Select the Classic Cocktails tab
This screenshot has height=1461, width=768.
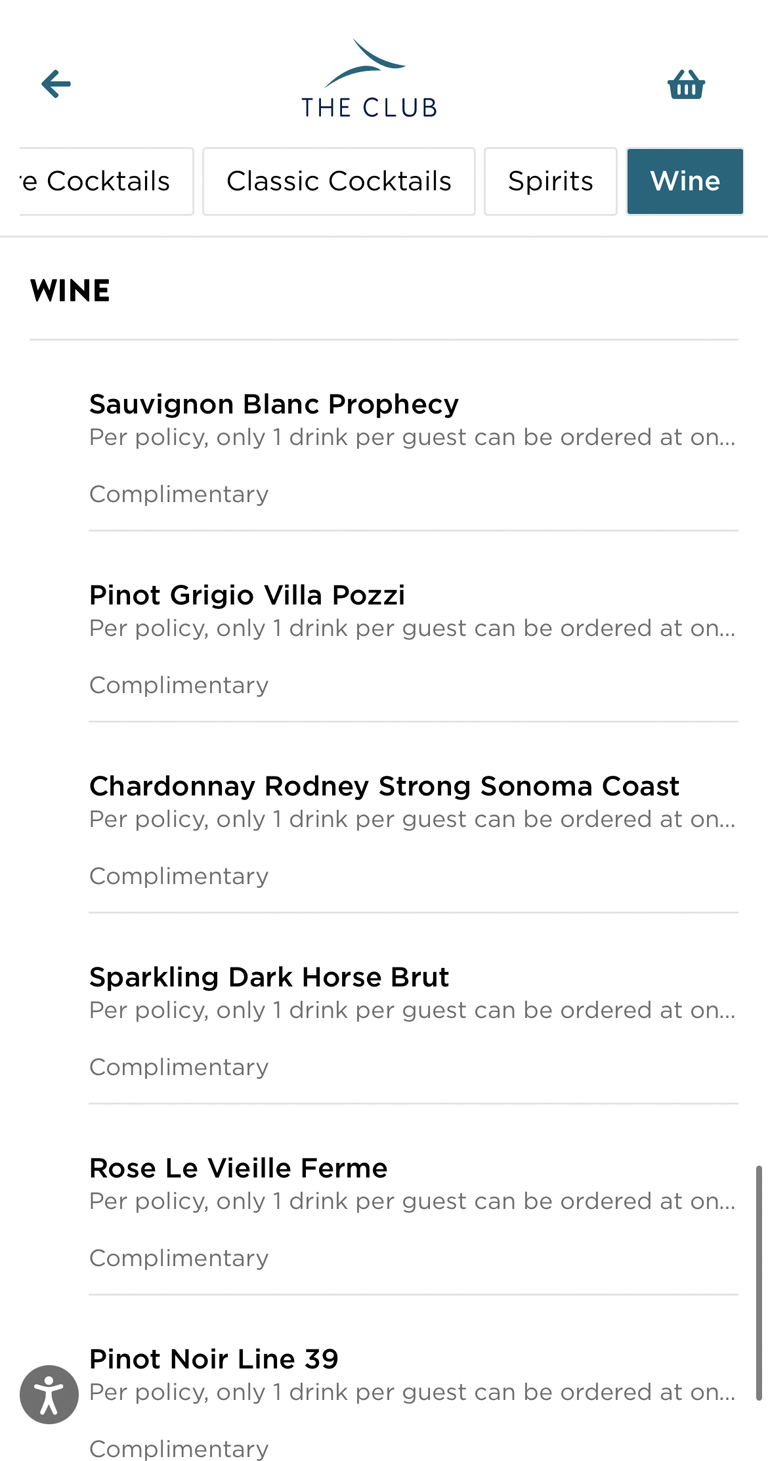339,181
